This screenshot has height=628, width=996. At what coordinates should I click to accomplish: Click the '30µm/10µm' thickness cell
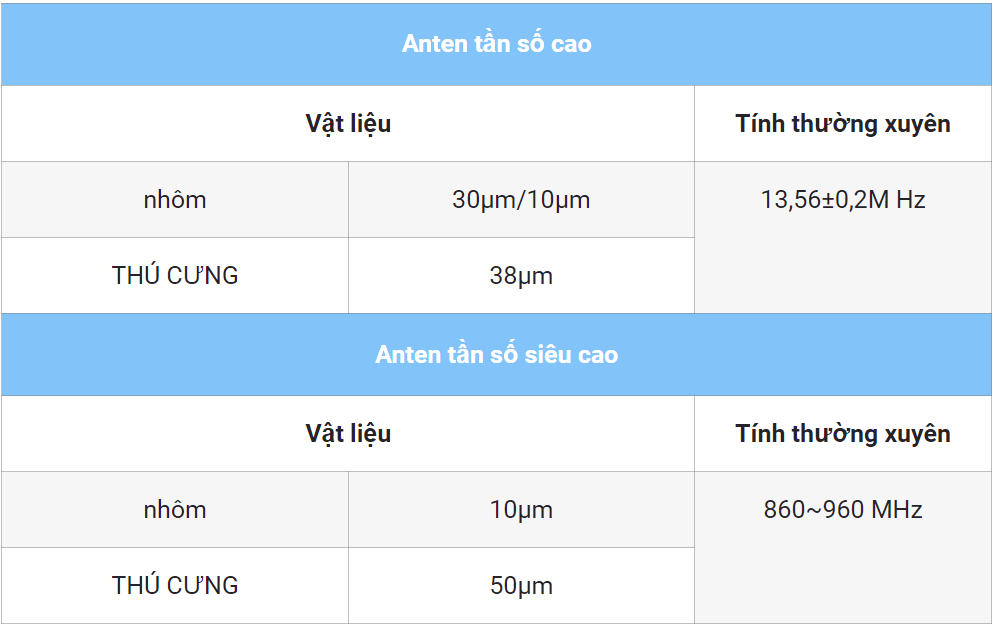[x=521, y=200]
